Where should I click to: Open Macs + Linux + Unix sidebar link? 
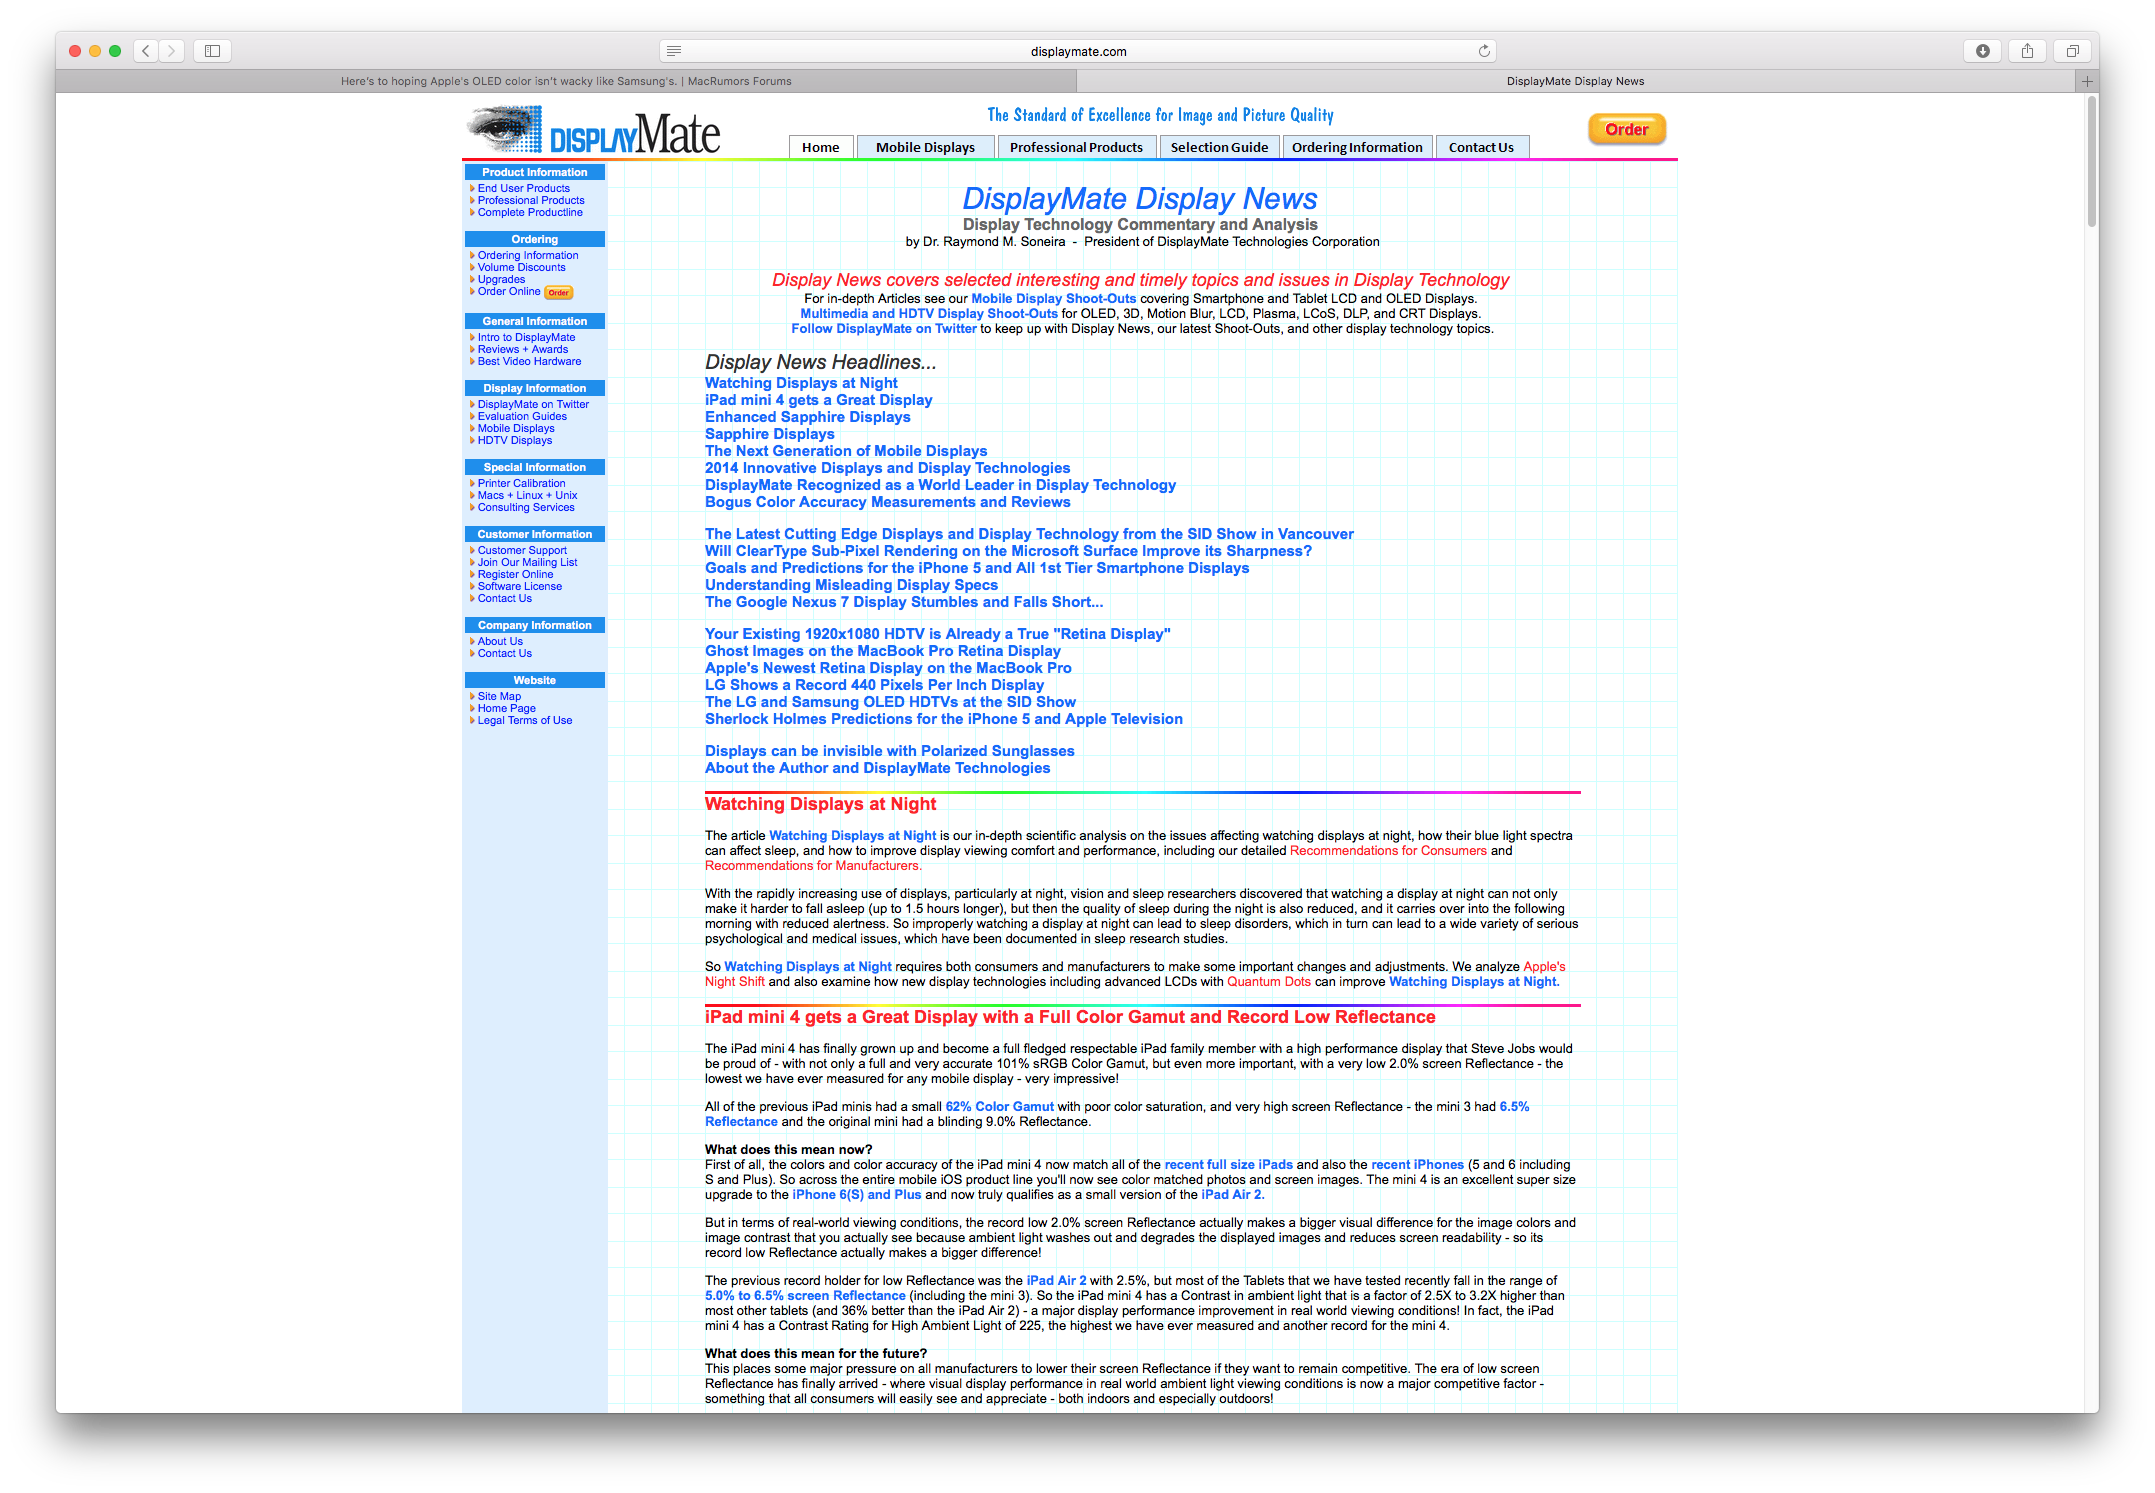pos(527,495)
